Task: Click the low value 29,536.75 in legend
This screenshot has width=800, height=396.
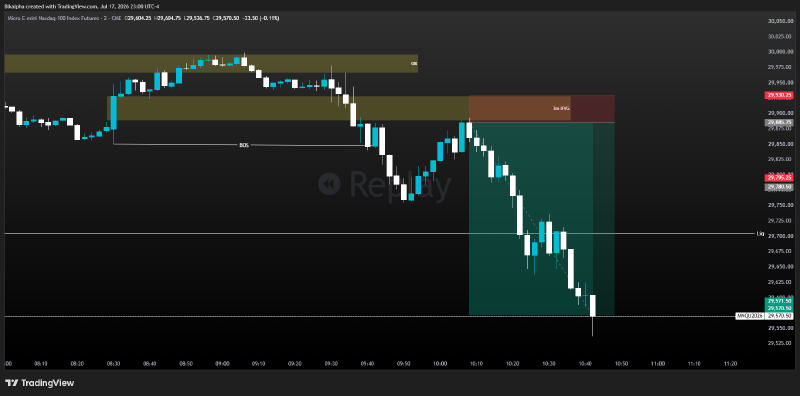Action: click(x=197, y=18)
